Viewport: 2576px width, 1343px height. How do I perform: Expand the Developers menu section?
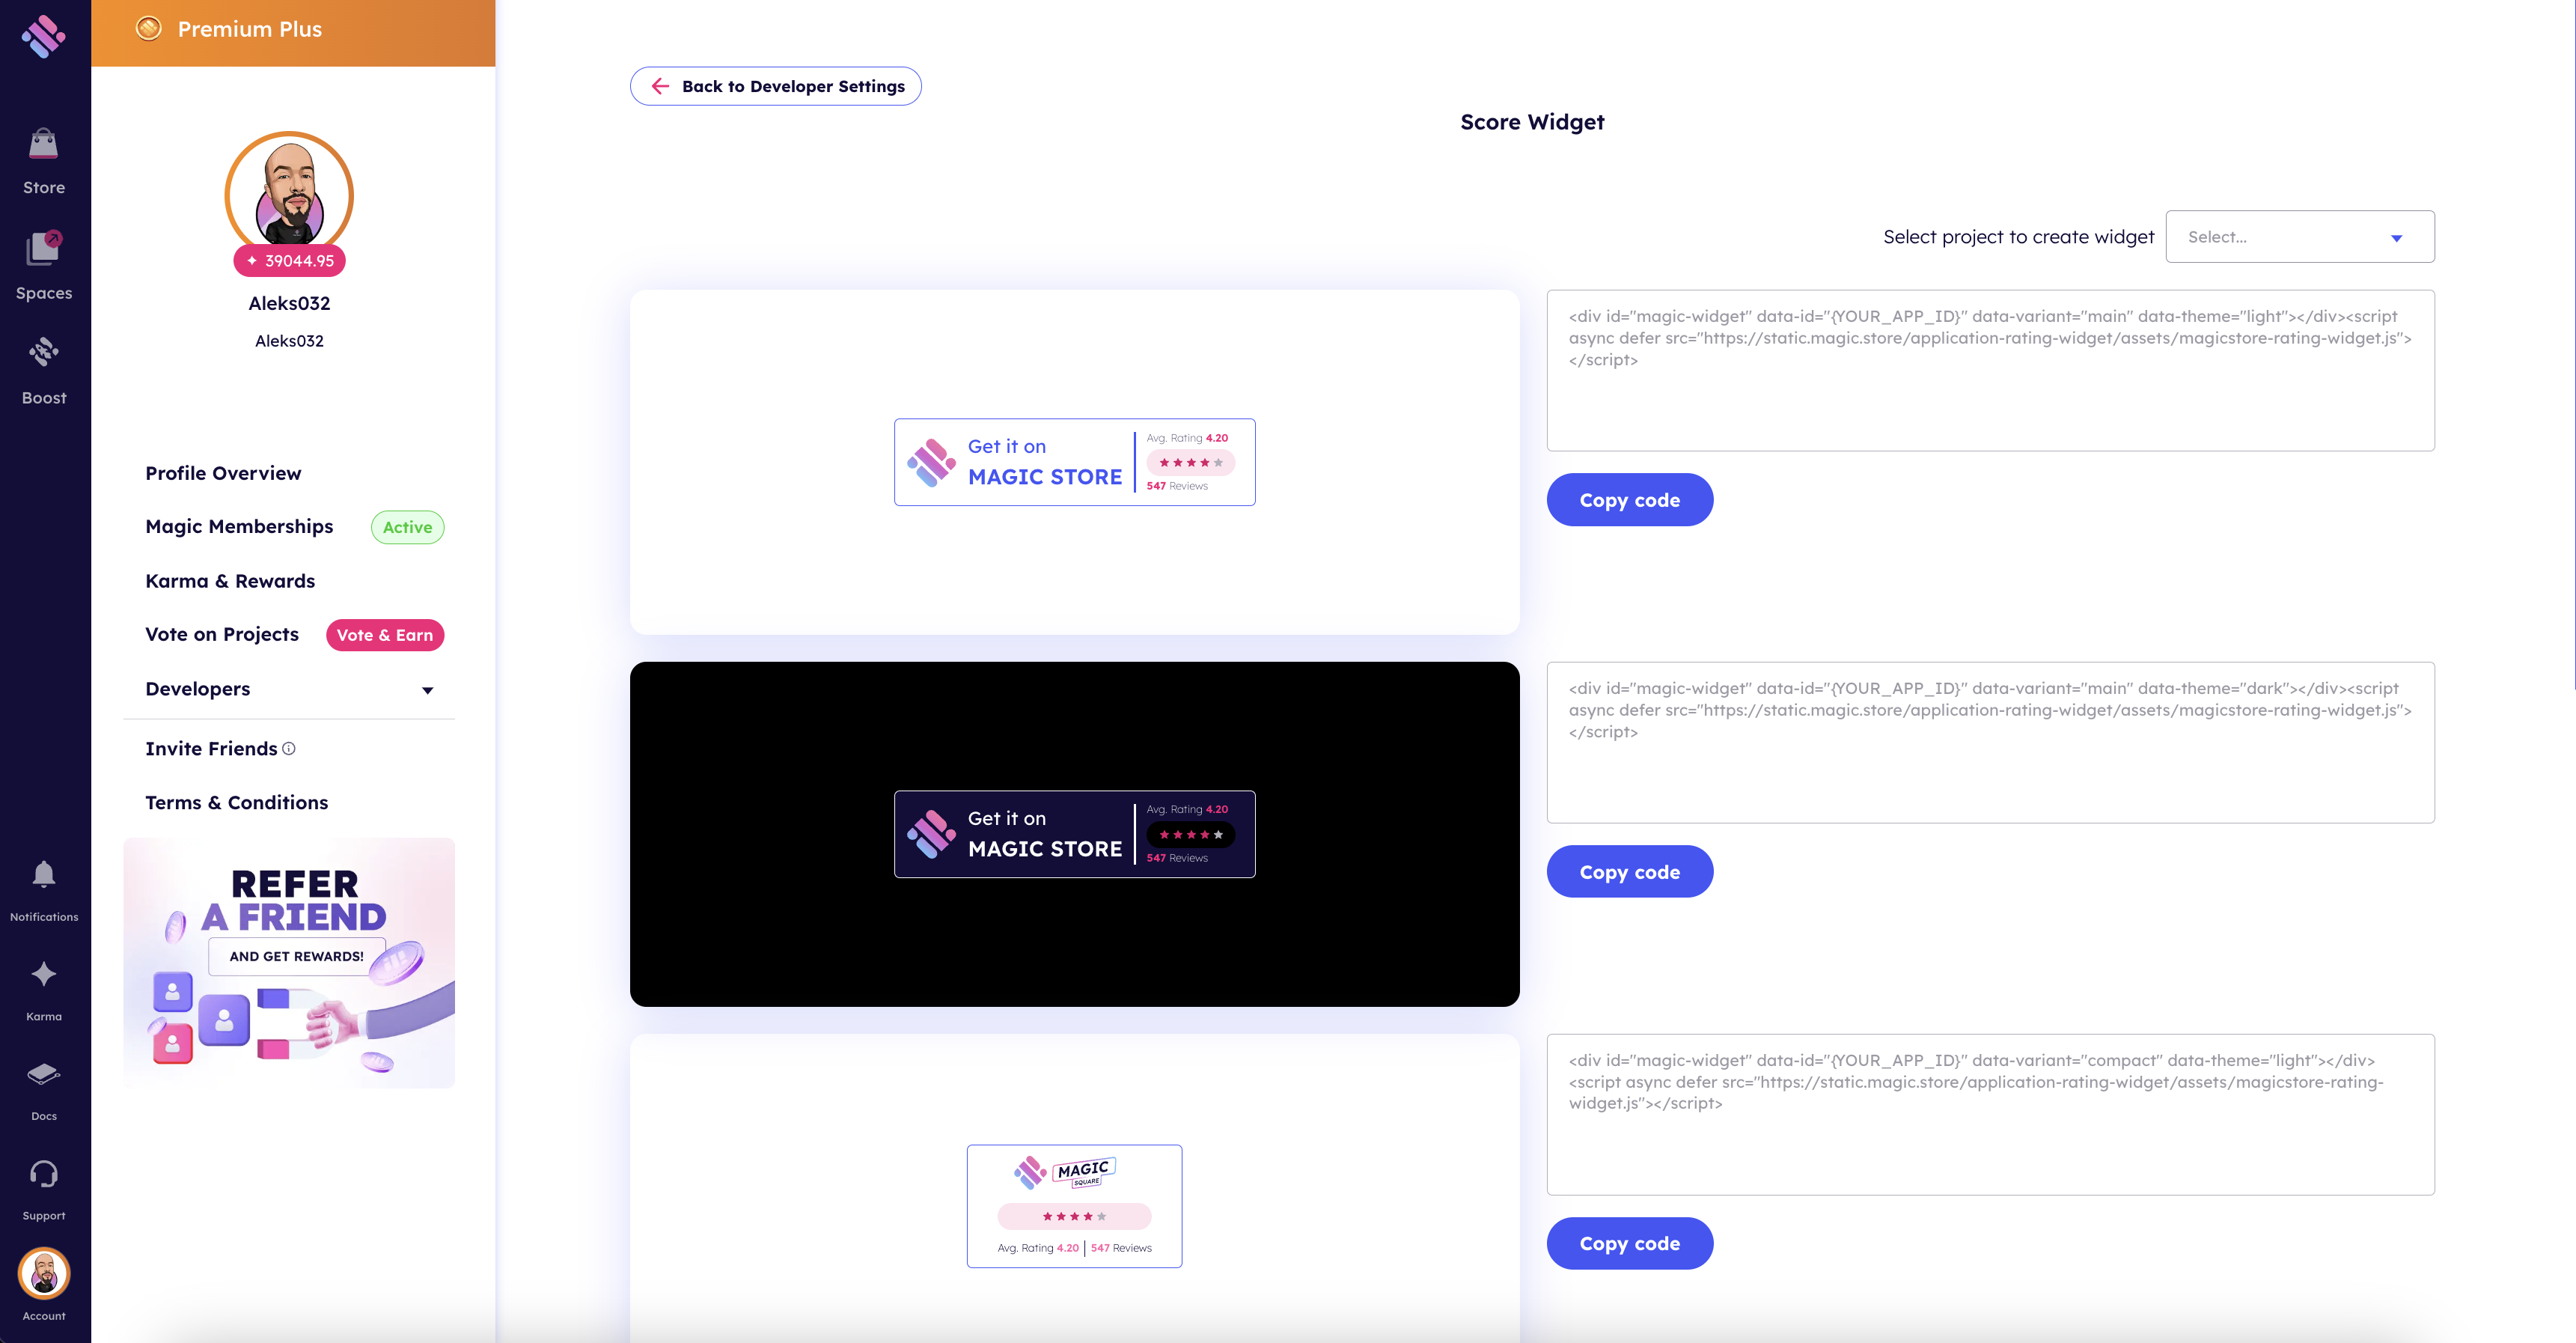pos(289,689)
